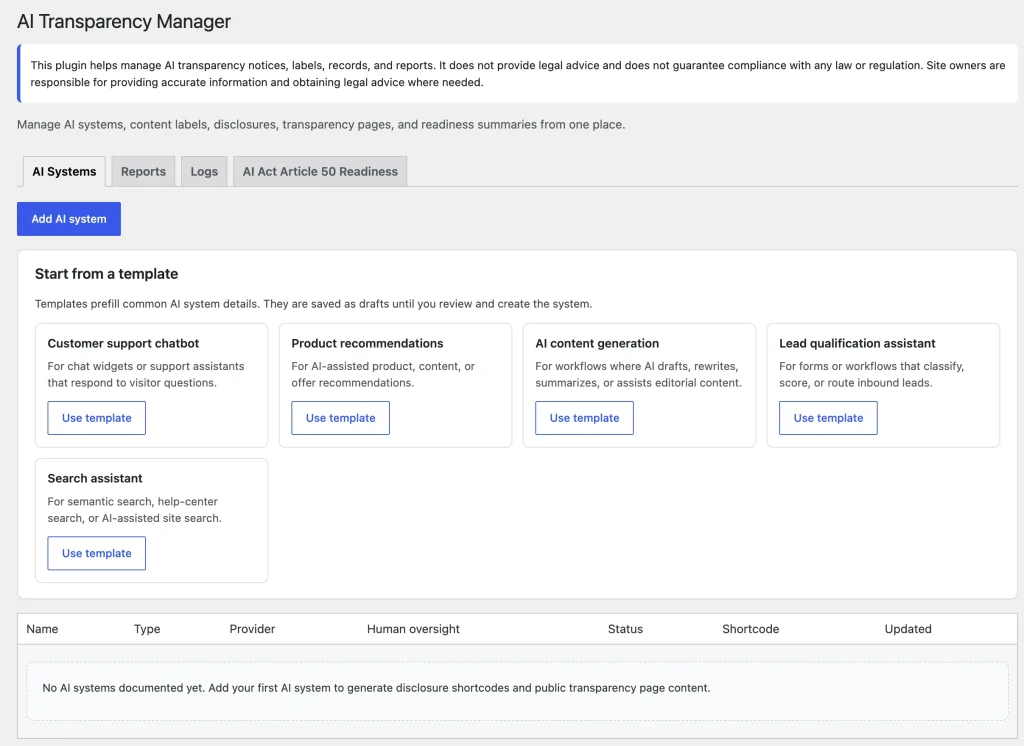Viewport: 1024px width, 746px height.
Task: Open the AI Systems tab
Action: [x=64, y=171]
